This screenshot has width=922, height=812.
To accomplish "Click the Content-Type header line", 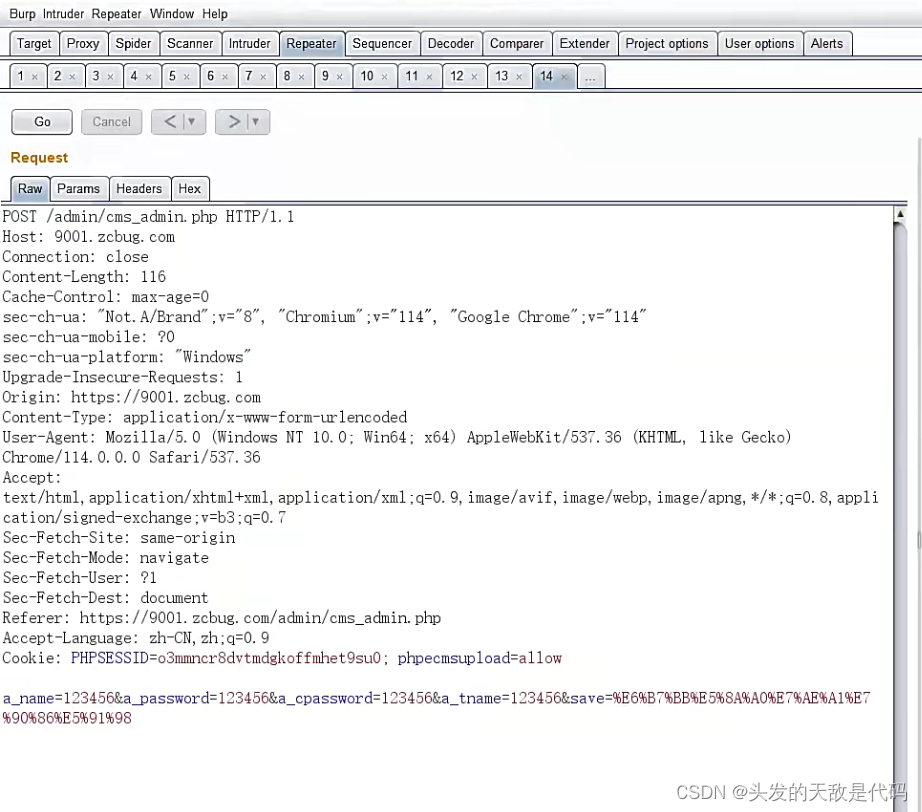I will [205, 417].
